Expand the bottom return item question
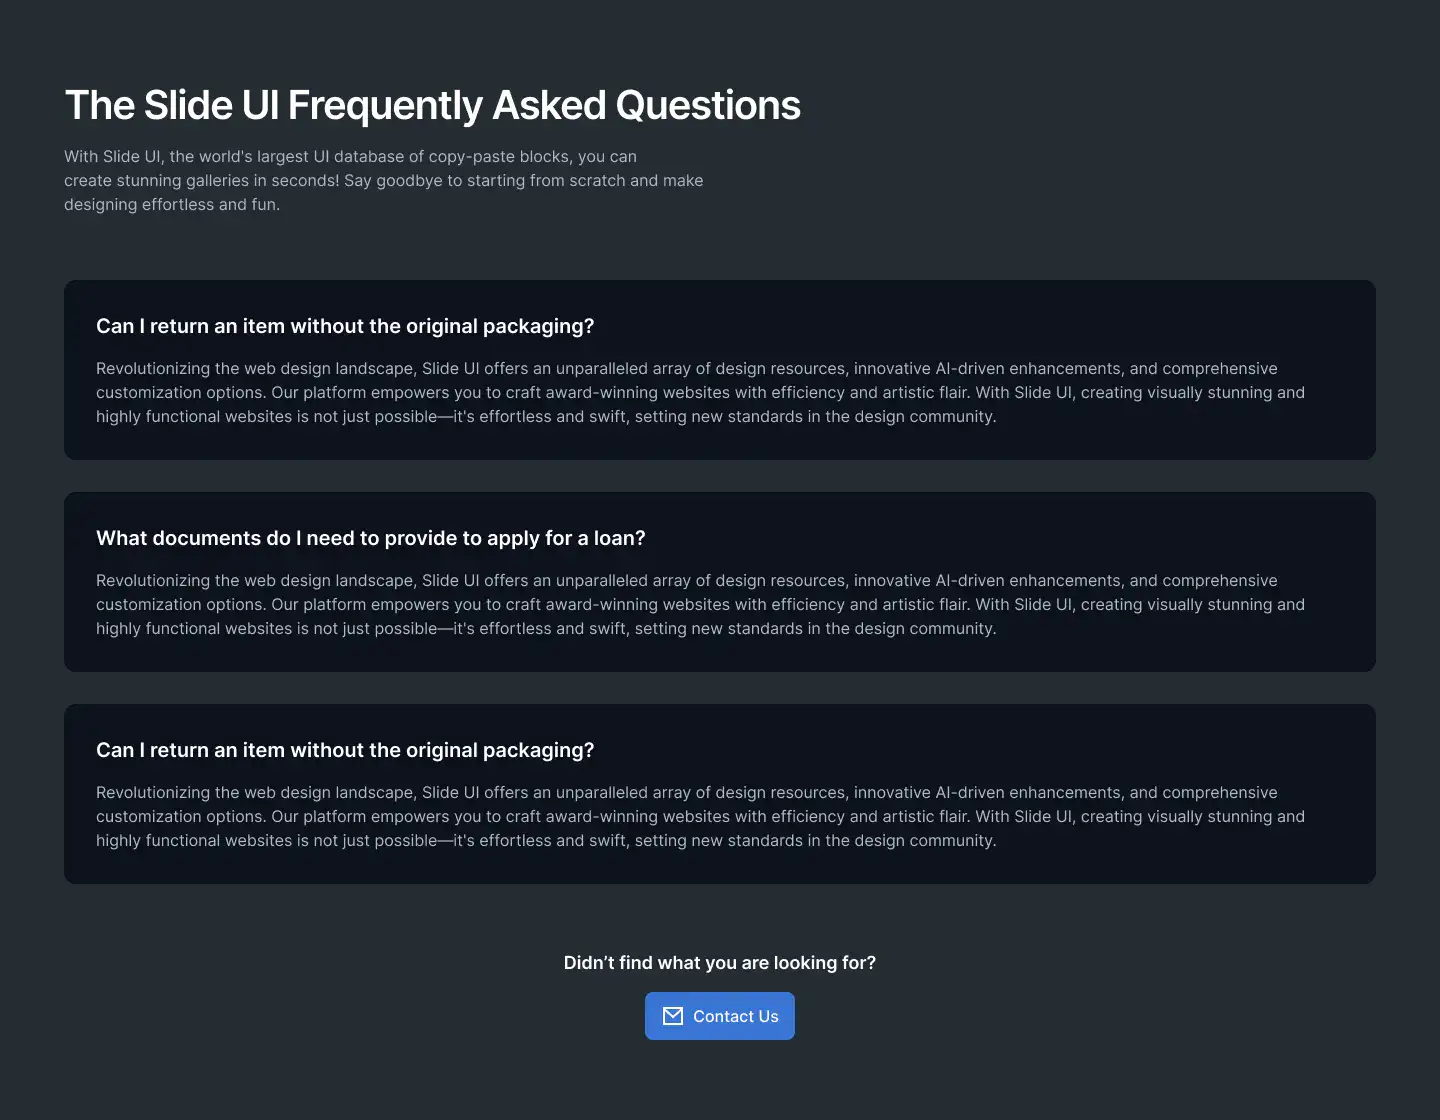 tap(345, 750)
